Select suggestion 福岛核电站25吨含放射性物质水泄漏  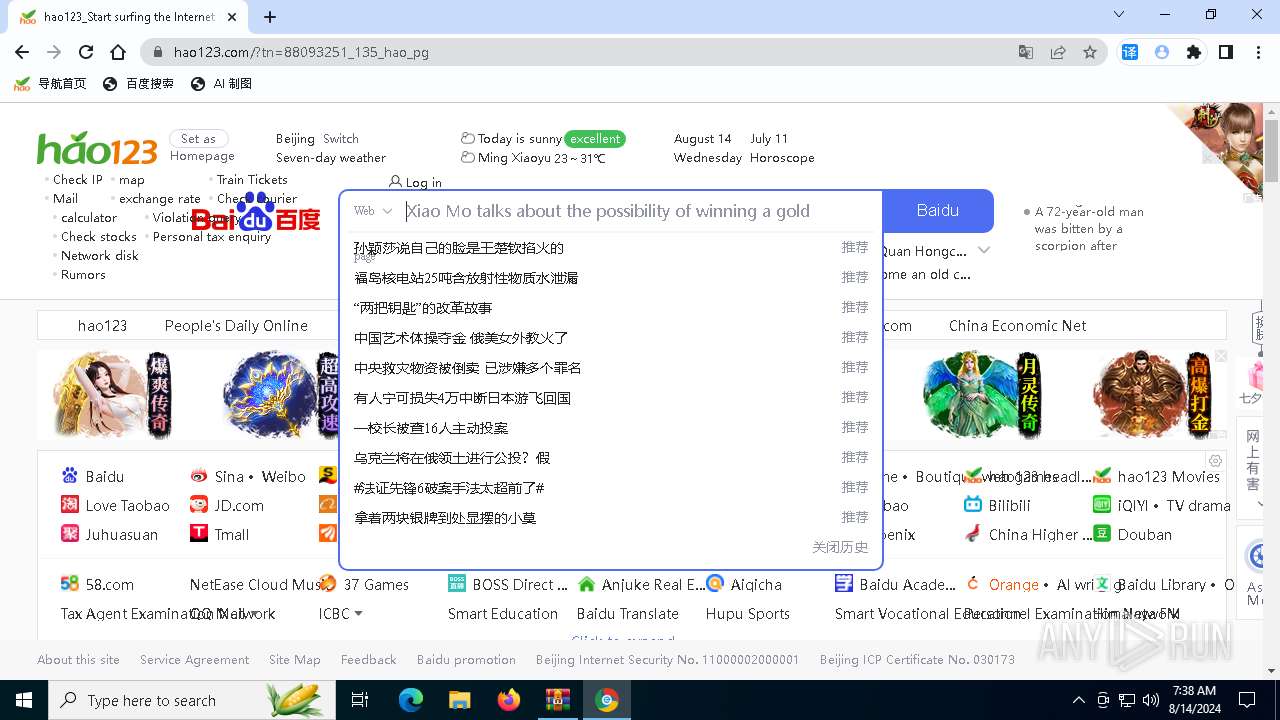click(x=466, y=278)
